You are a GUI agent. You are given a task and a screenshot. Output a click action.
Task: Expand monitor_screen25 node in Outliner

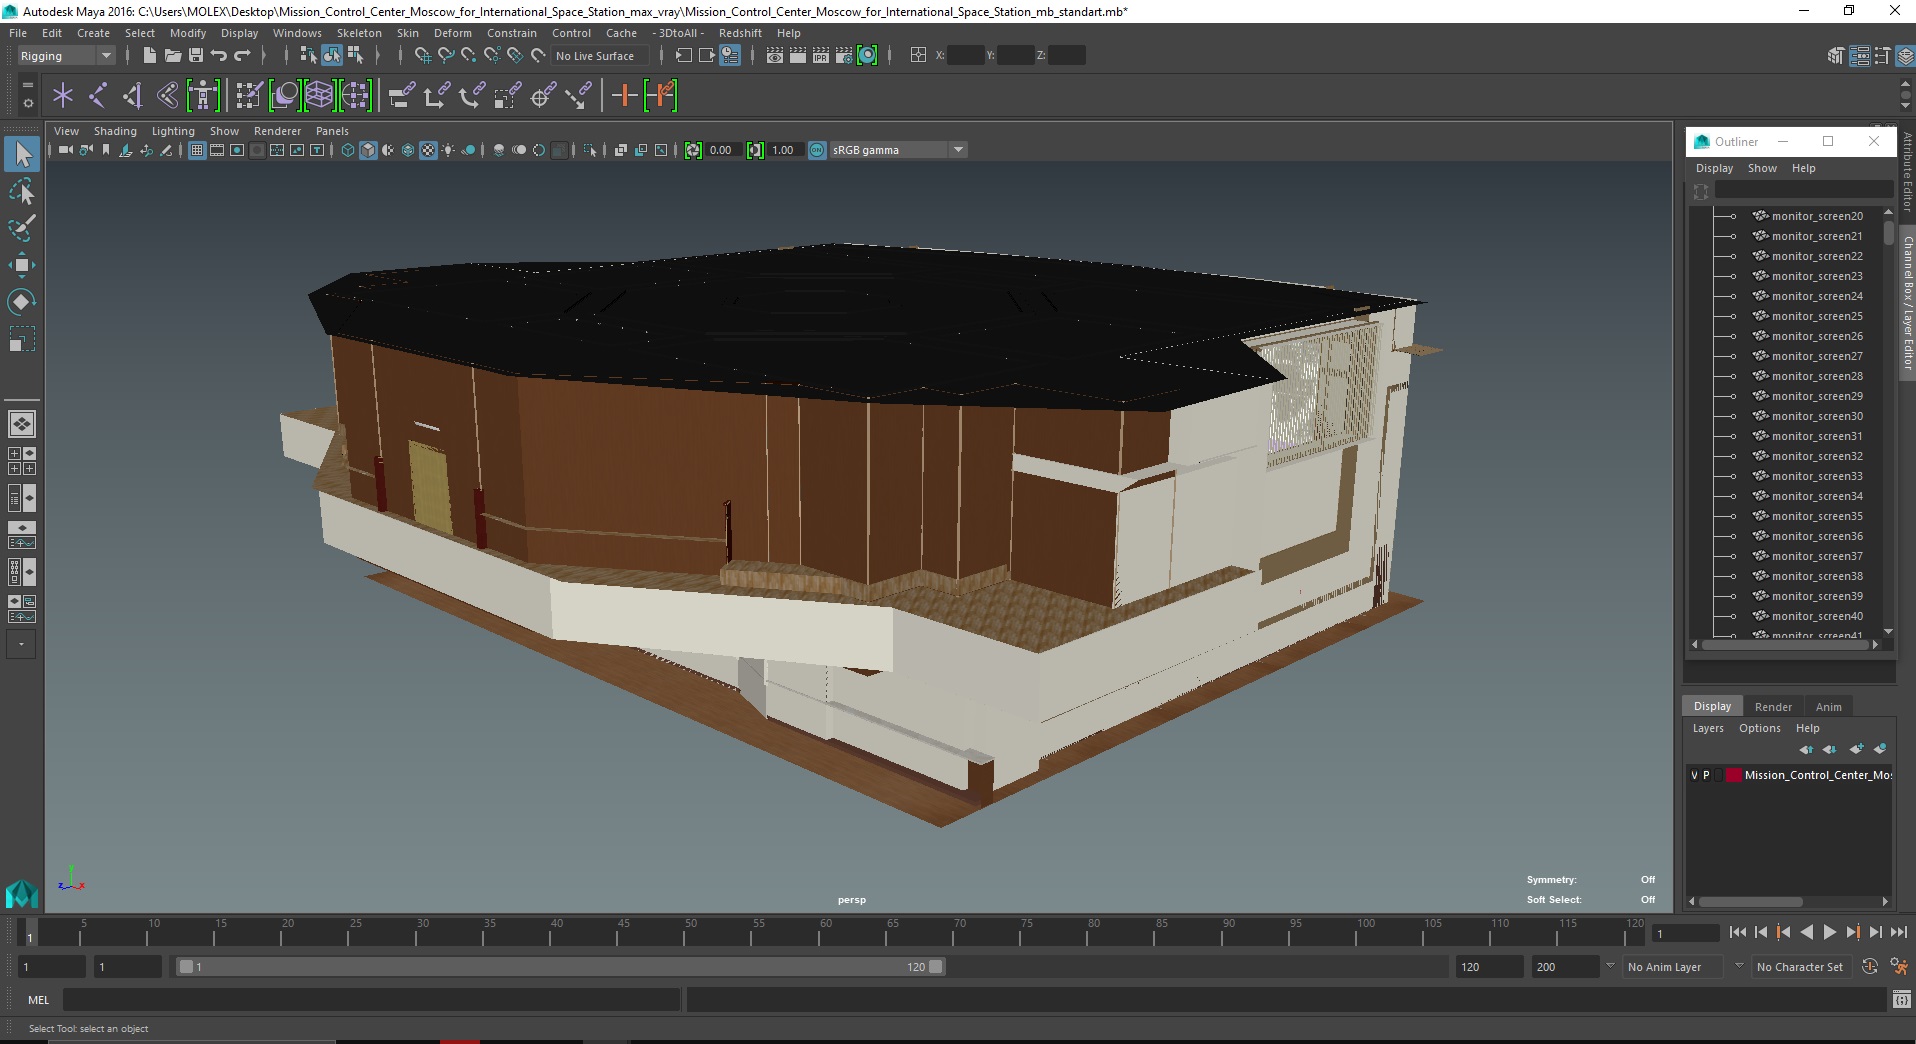tap(1732, 316)
